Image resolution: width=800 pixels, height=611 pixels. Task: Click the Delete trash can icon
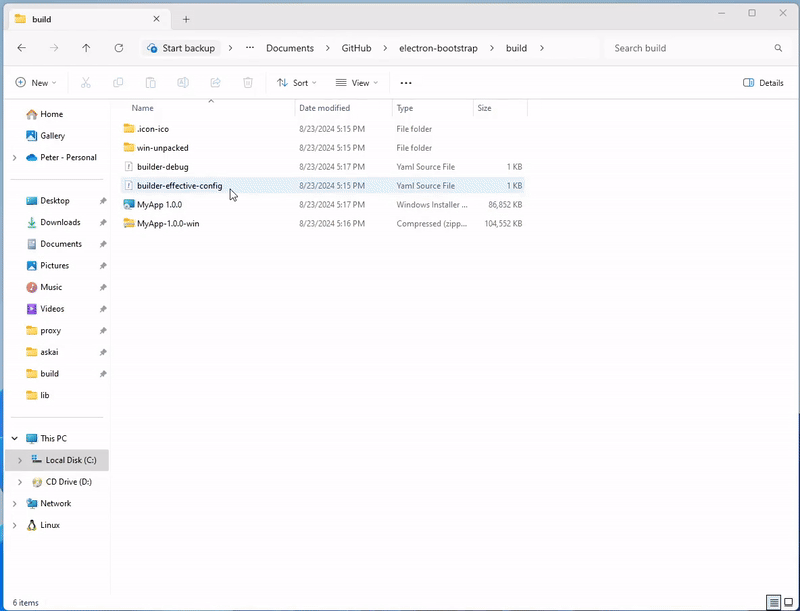248,83
